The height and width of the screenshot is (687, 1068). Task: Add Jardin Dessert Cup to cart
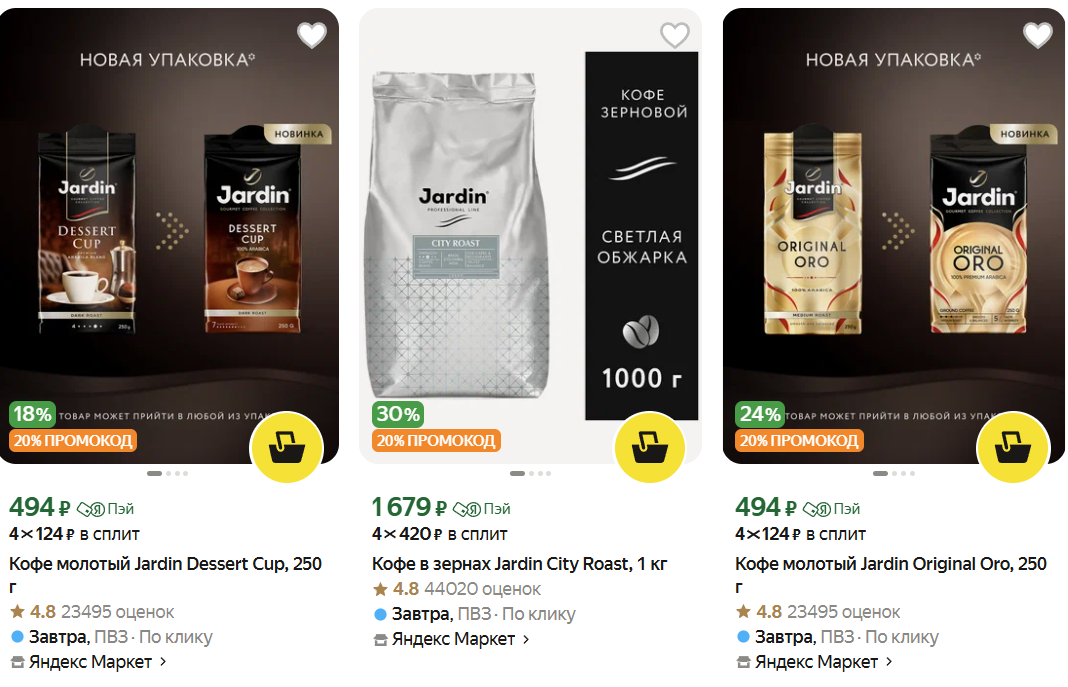click(x=287, y=447)
